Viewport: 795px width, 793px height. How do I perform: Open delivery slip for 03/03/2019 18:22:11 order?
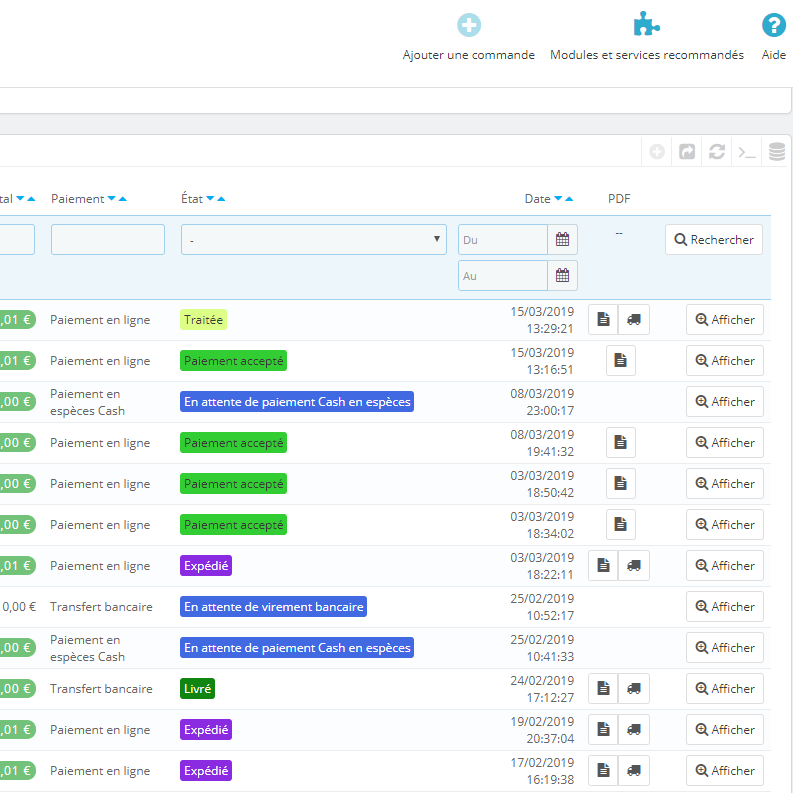click(634, 565)
